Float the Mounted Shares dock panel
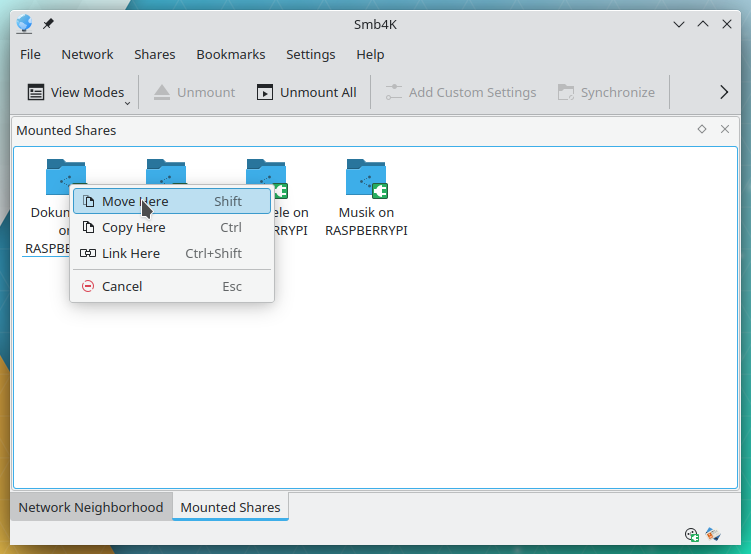The height and width of the screenshot is (554, 751). 702,129
